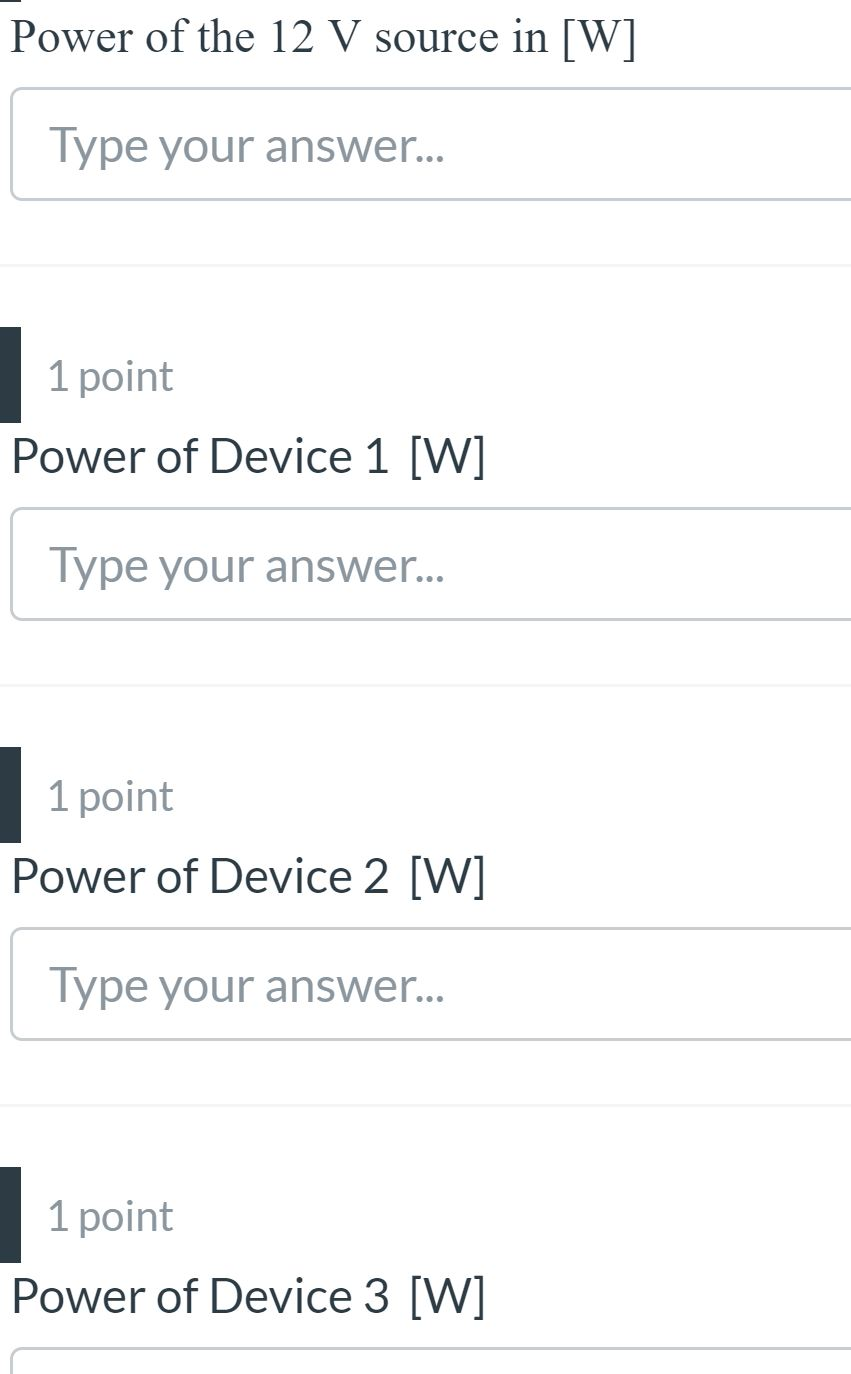
Task: Click the '1 point' label above Device 1
Action: 109,376
